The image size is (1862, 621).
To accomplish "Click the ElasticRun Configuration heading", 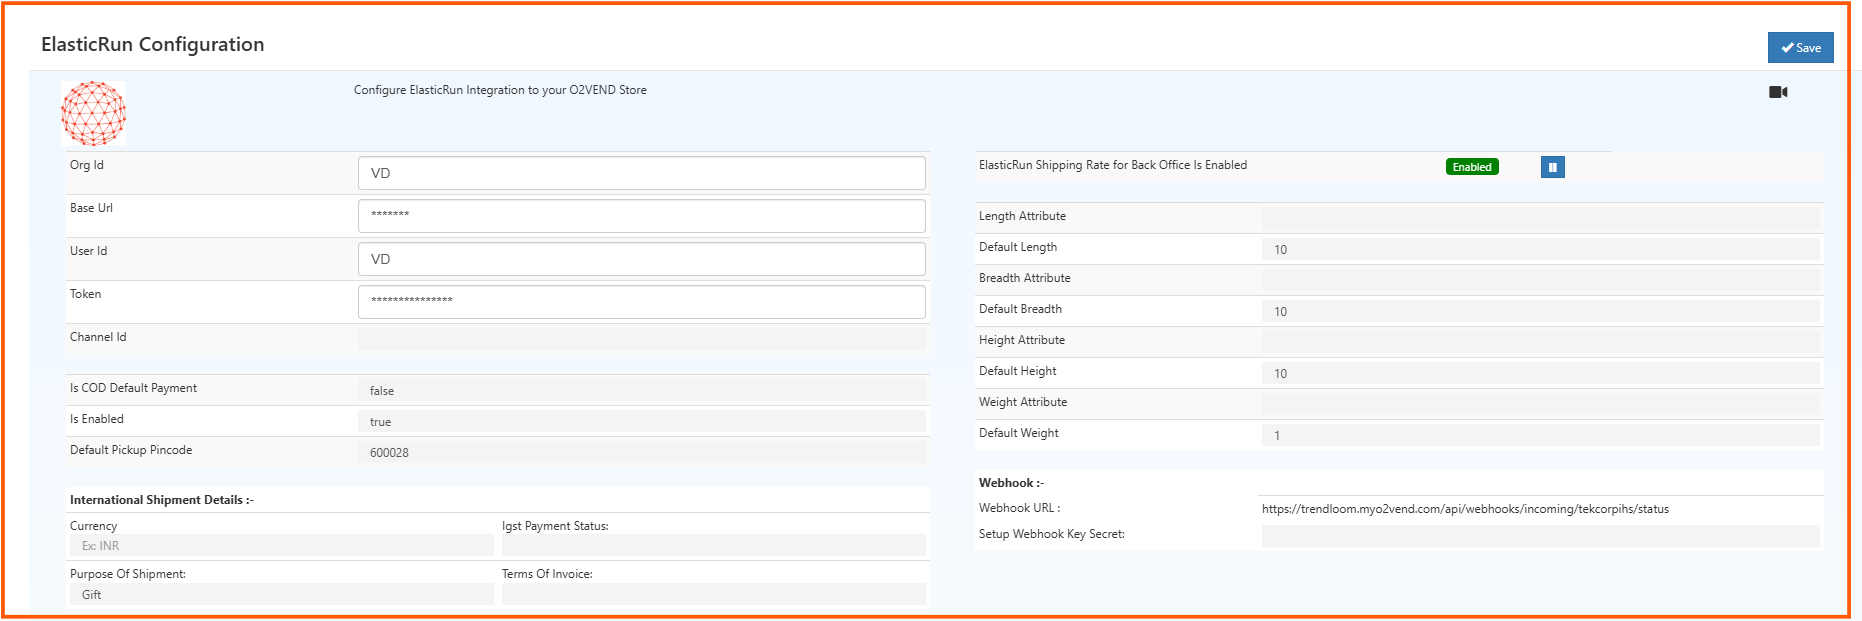I will click(153, 44).
